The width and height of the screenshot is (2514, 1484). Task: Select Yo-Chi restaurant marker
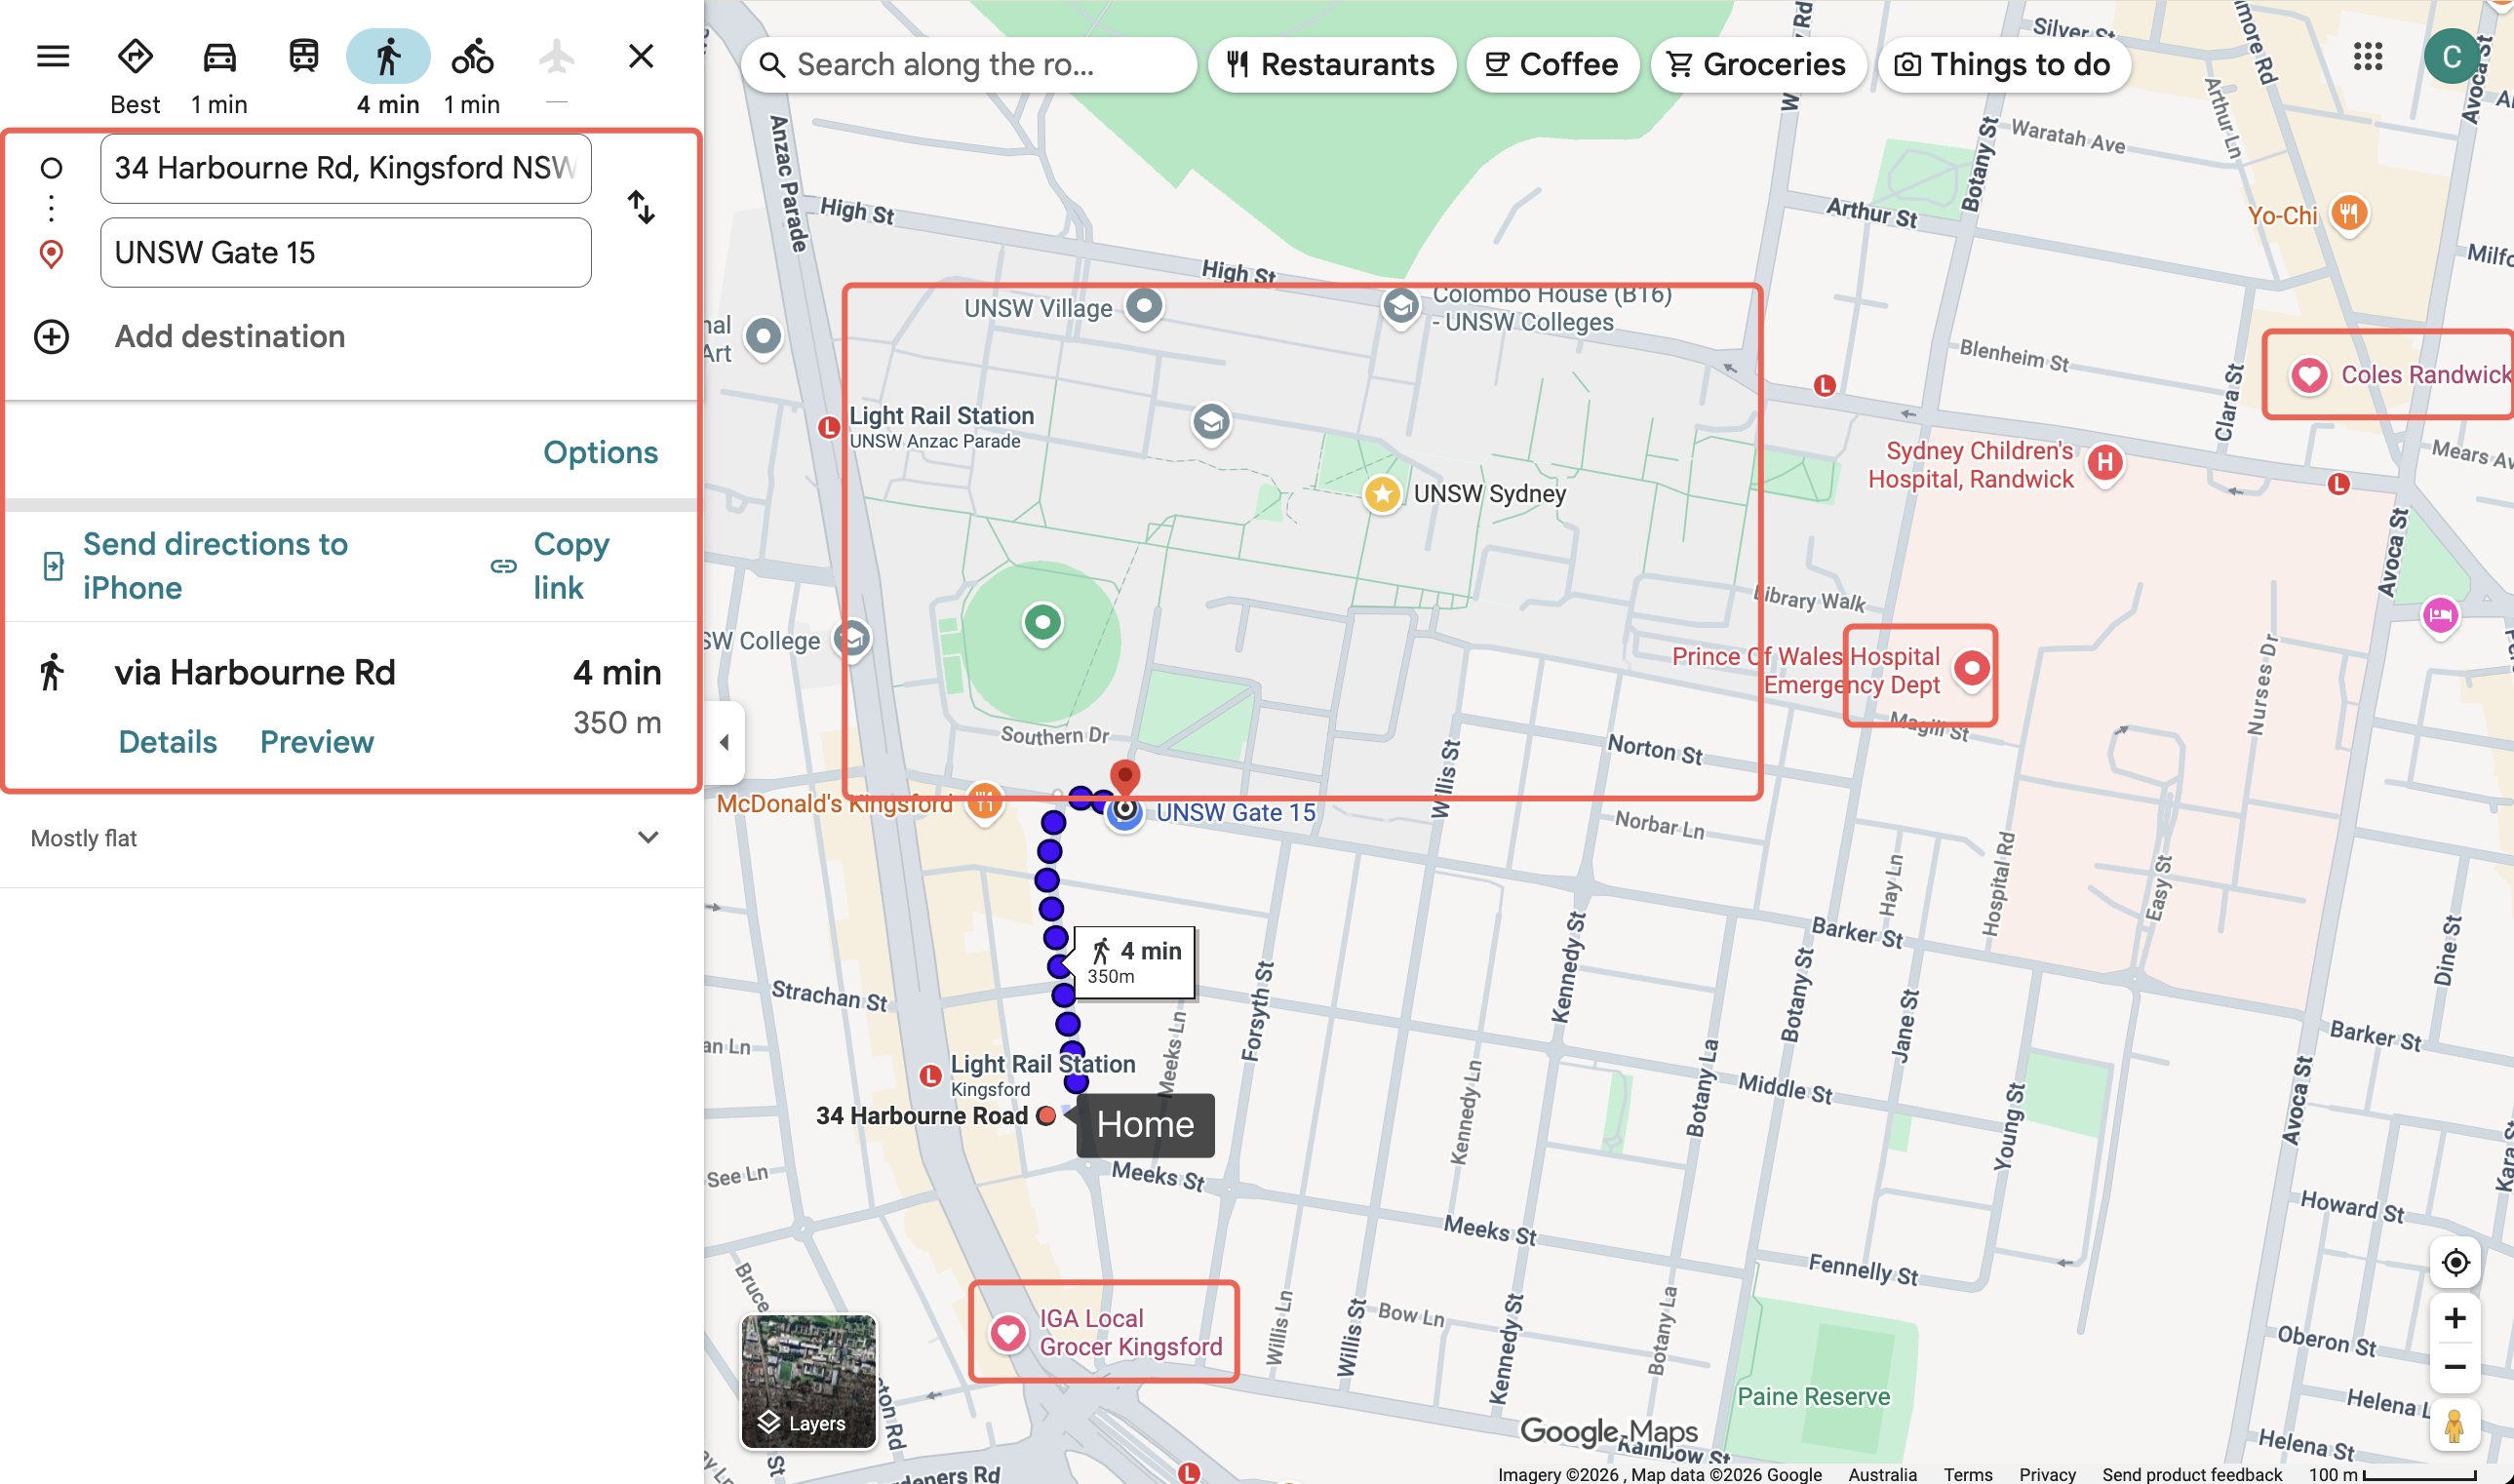(x=2348, y=213)
